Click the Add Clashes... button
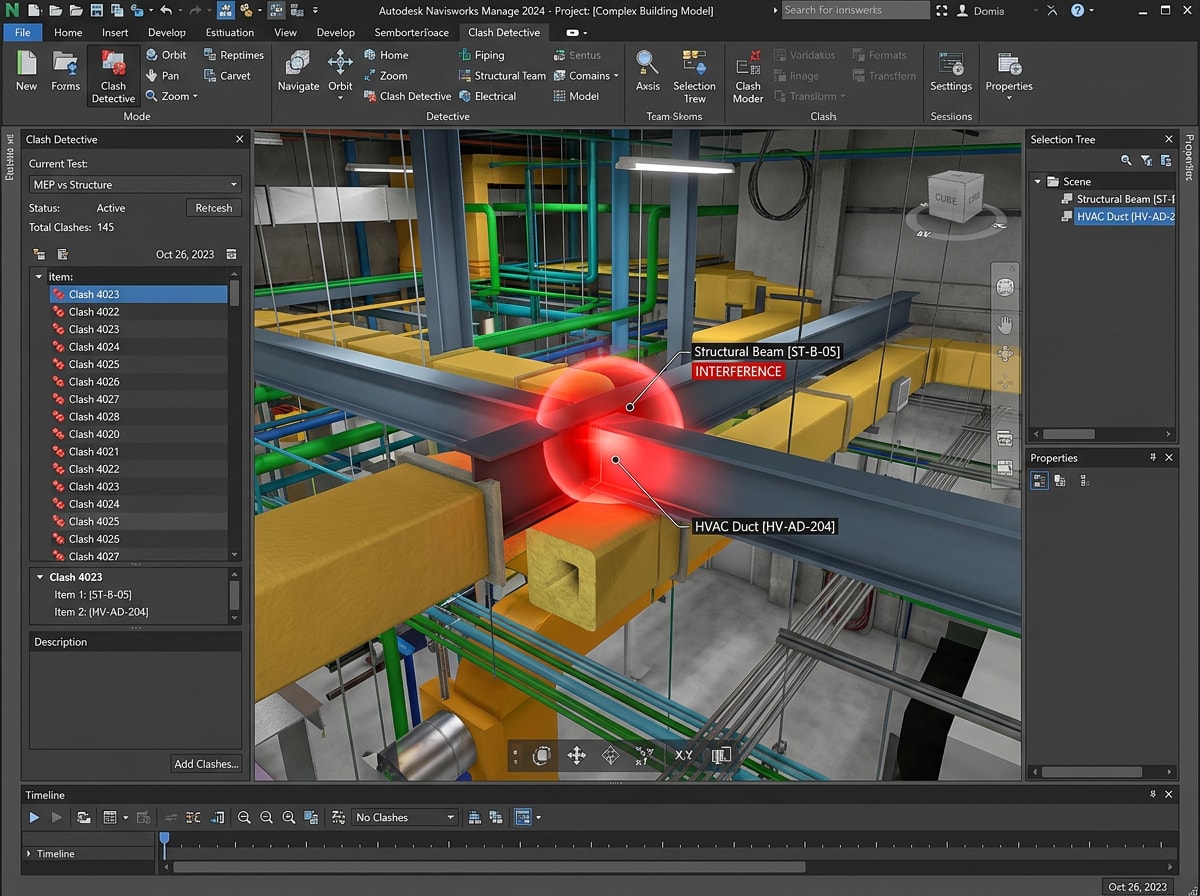 click(206, 764)
